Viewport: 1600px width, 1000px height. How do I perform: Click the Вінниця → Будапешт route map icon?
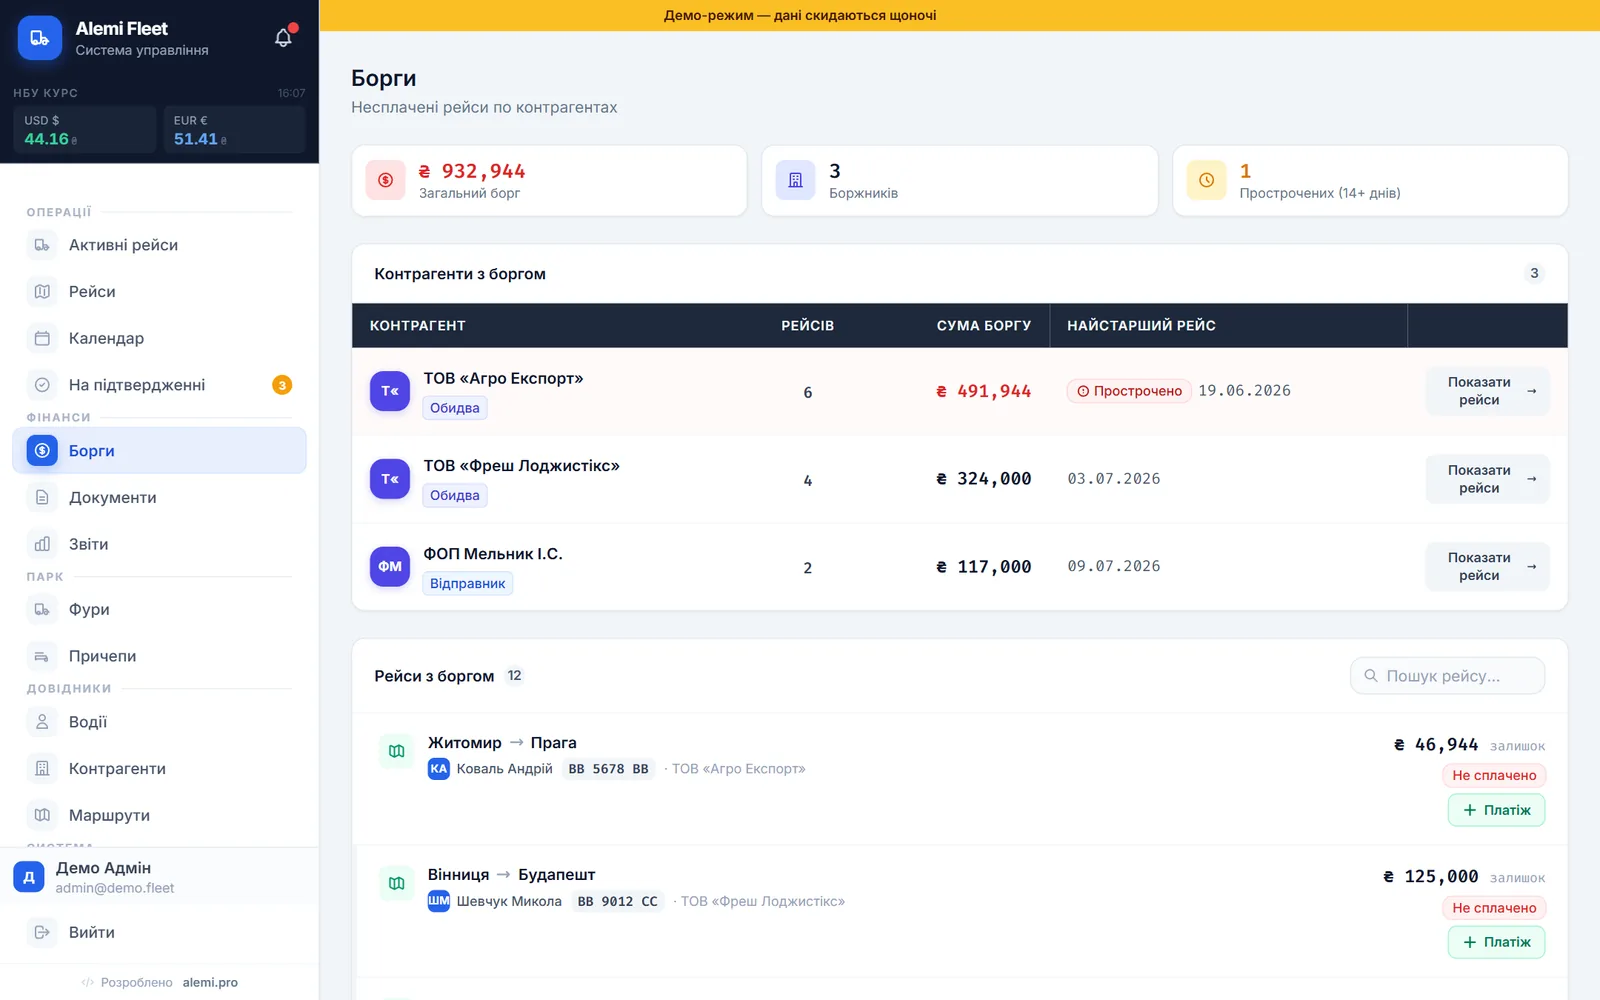(x=397, y=883)
